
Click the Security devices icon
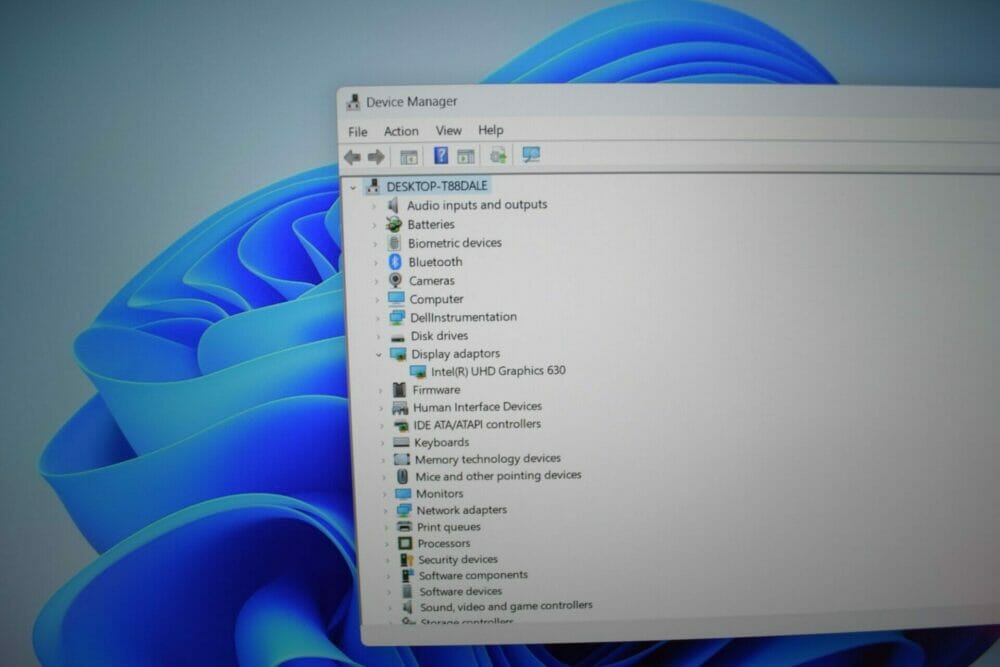click(x=406, y=560)
